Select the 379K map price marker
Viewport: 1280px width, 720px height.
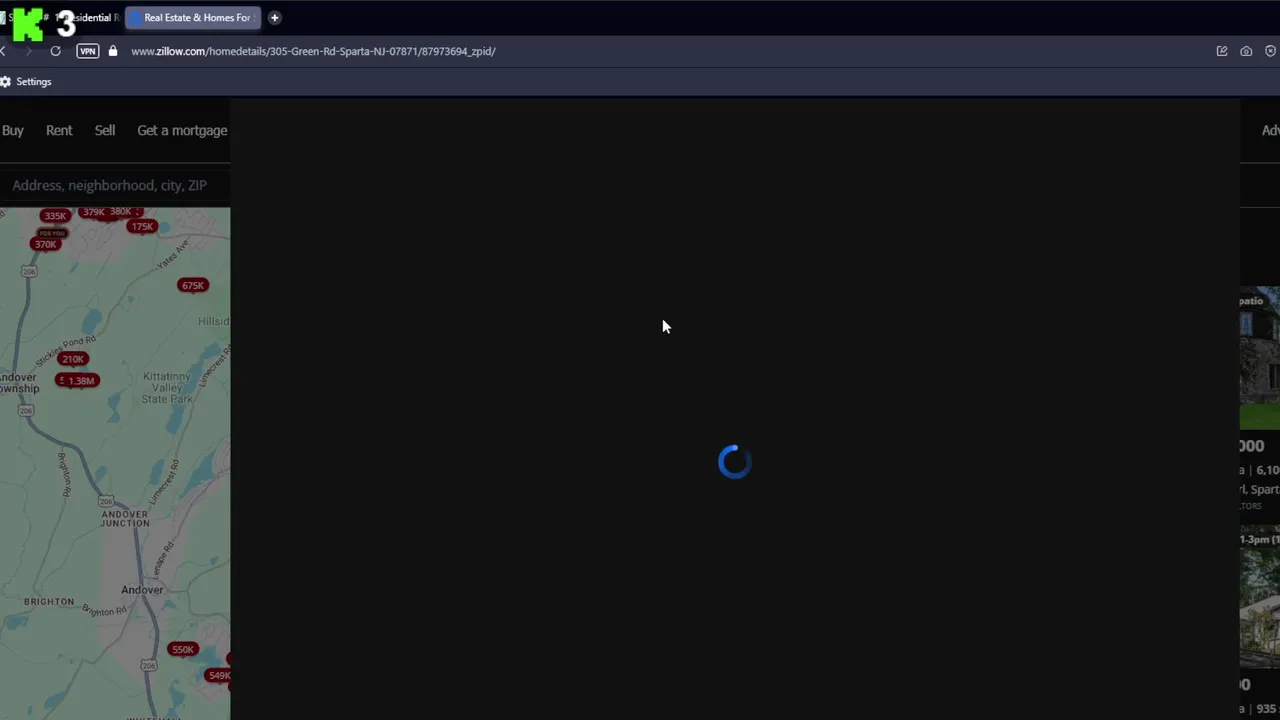pos(93,212)
